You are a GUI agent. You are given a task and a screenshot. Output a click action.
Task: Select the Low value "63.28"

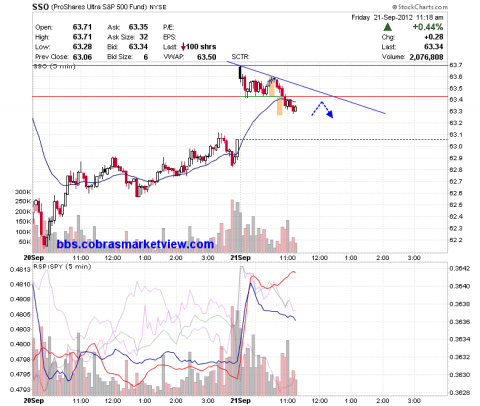(82, 47)
